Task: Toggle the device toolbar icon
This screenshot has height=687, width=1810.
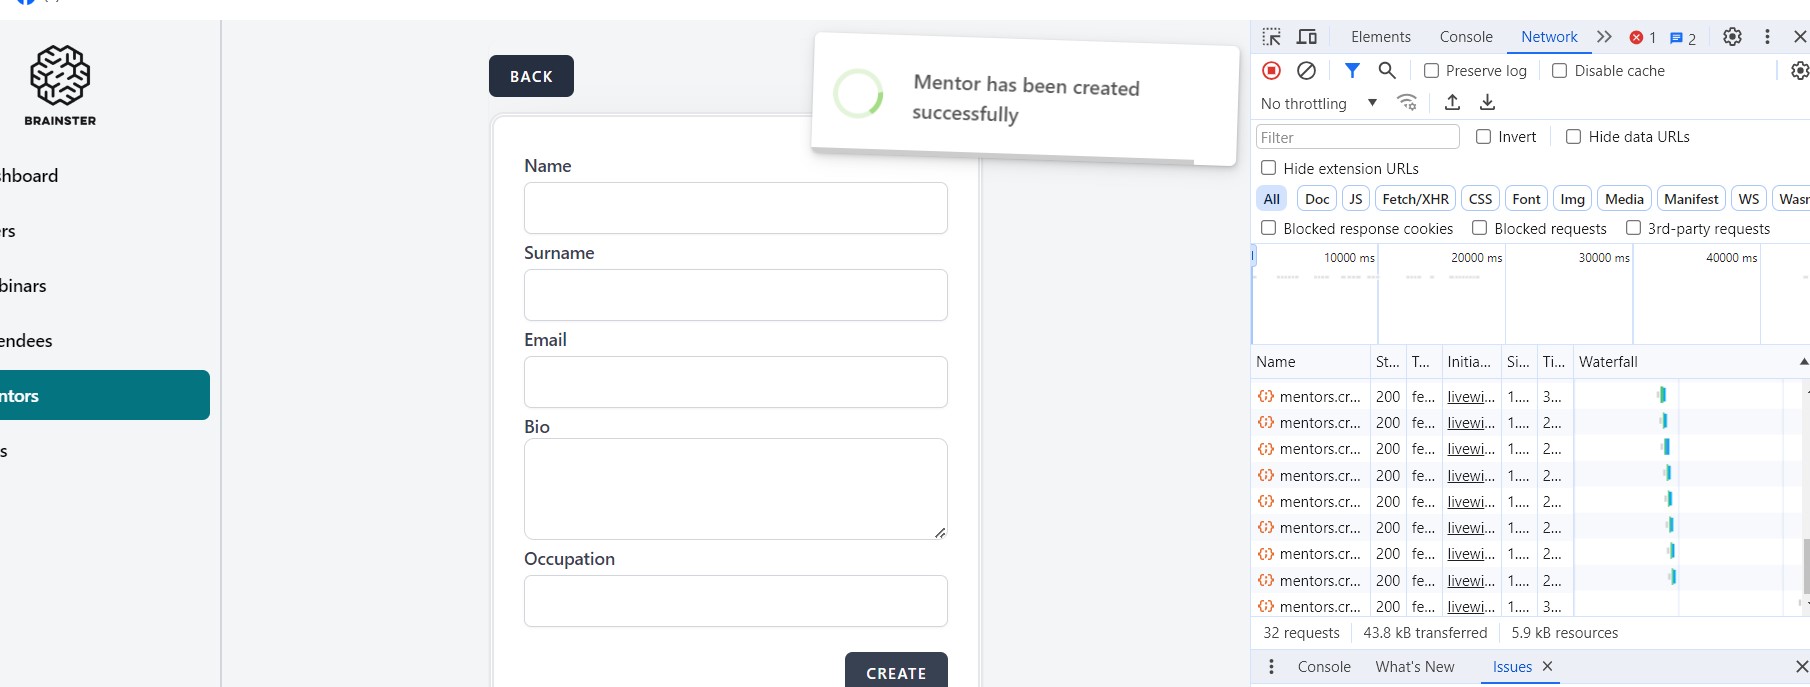Action: tap(1307, 37)
